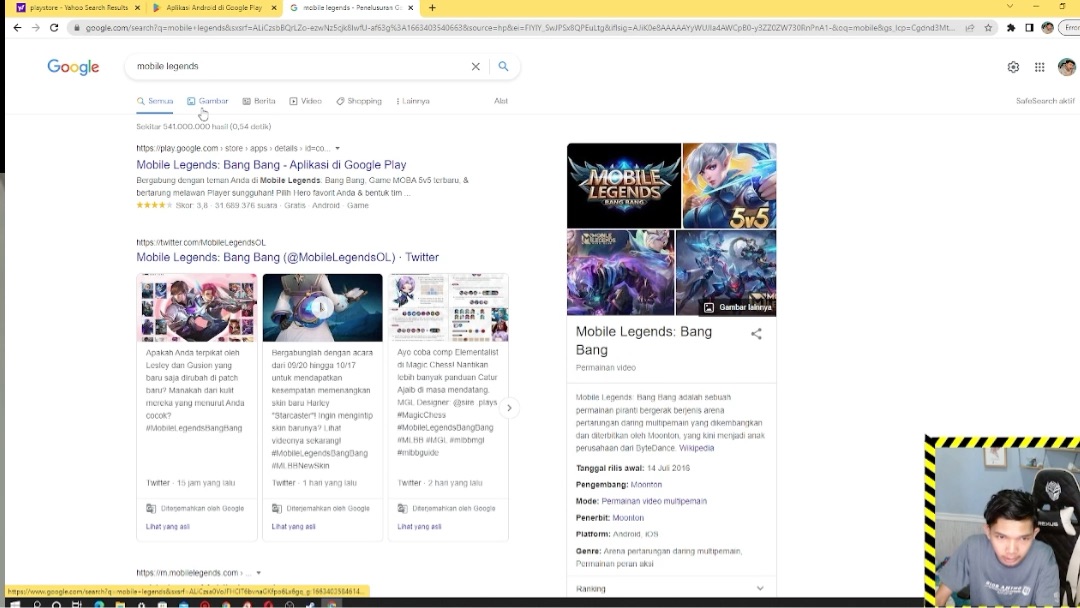Share the Mobile Legends knowledge panel

coord(756,334)
